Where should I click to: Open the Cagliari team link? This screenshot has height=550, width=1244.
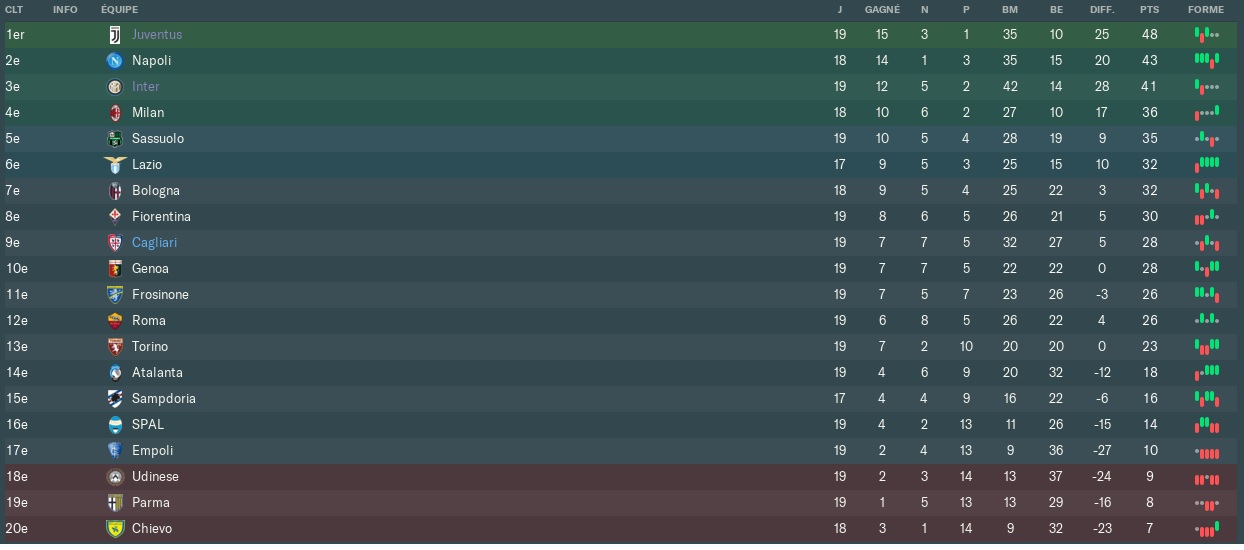tap(154, 243)
